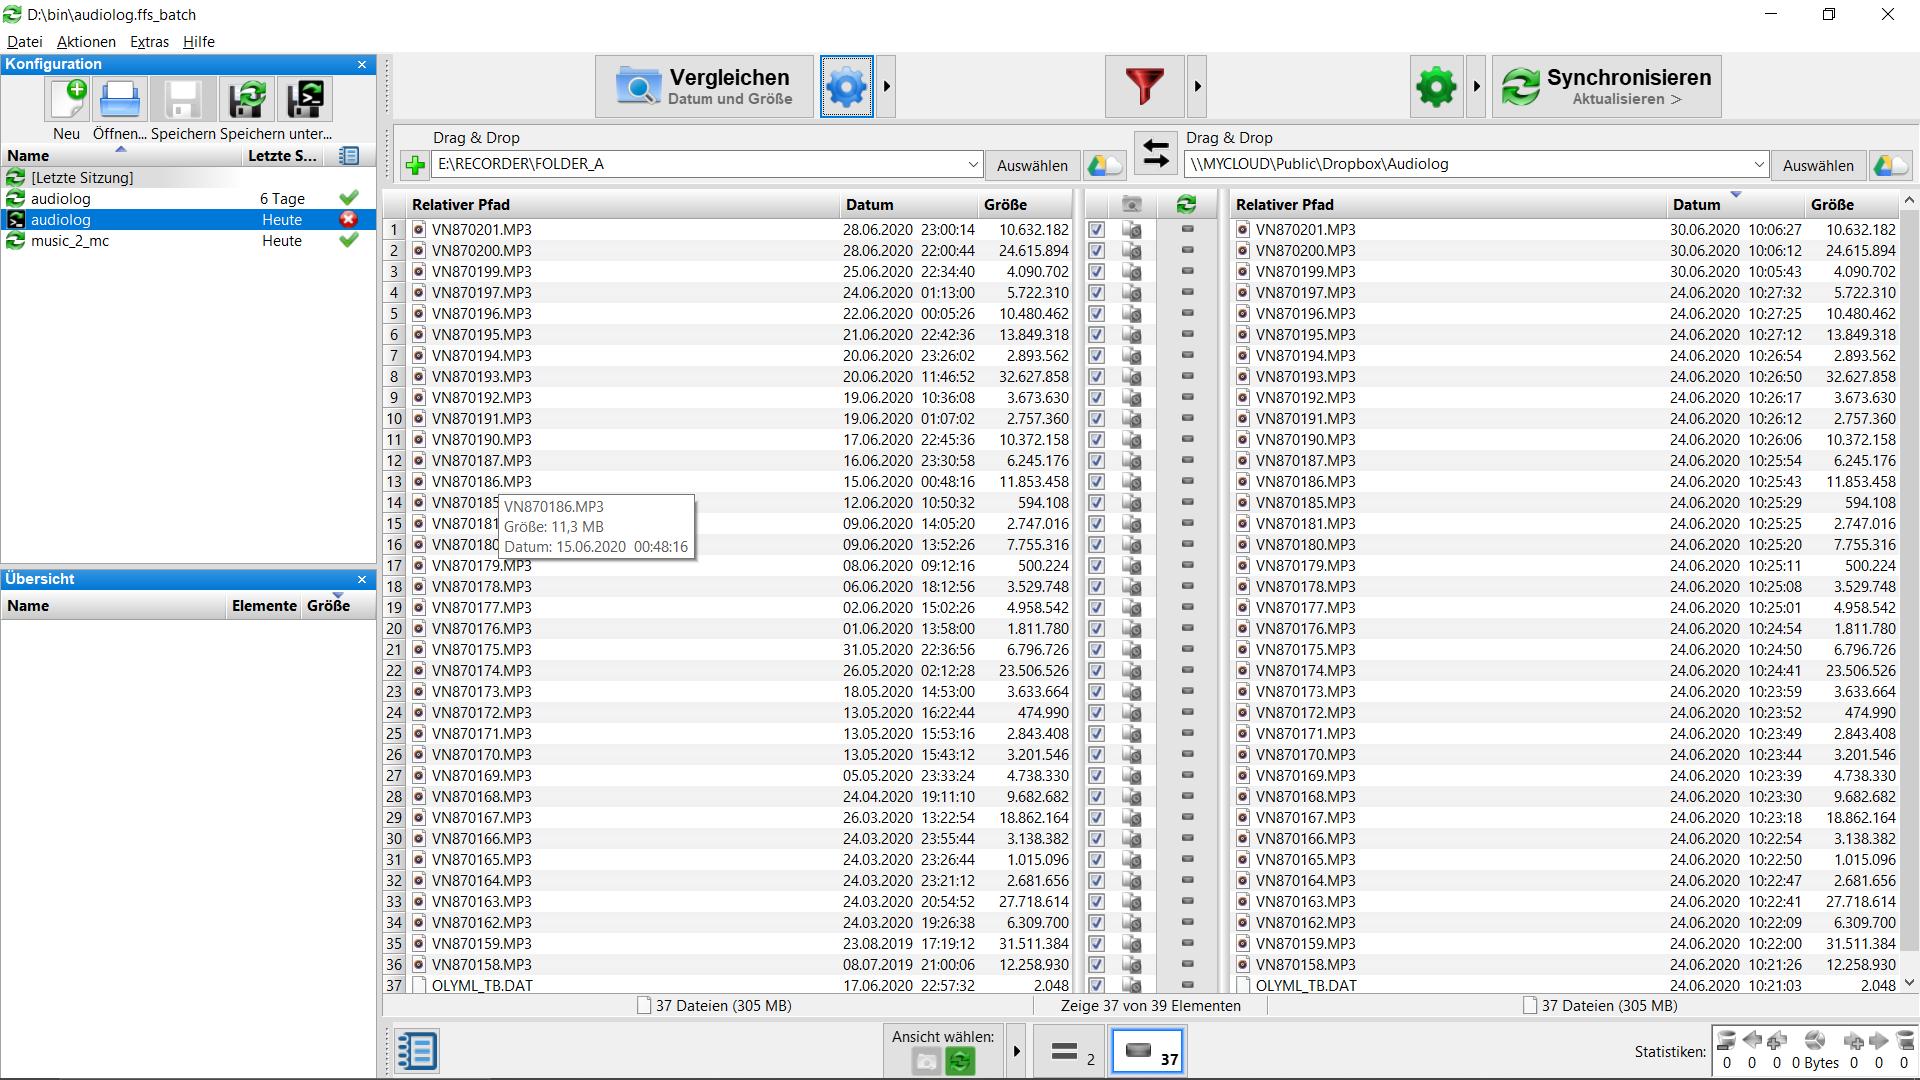Click the Öffnen configuration icon
The image size is (1920, 1080).
[x=120, y=100]
